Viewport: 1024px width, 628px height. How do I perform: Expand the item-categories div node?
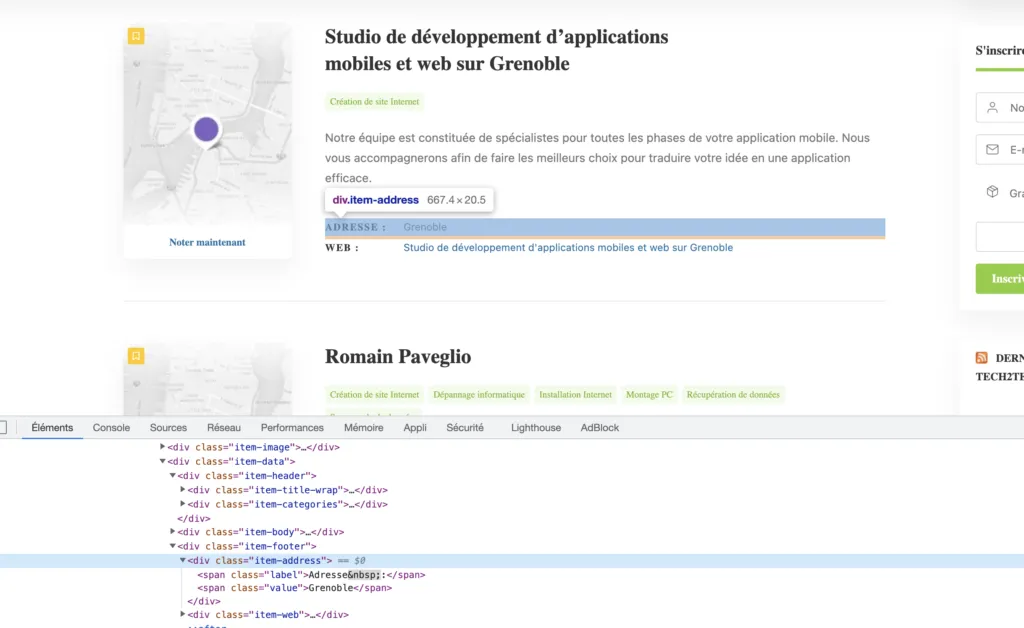(x=183, y=504)
